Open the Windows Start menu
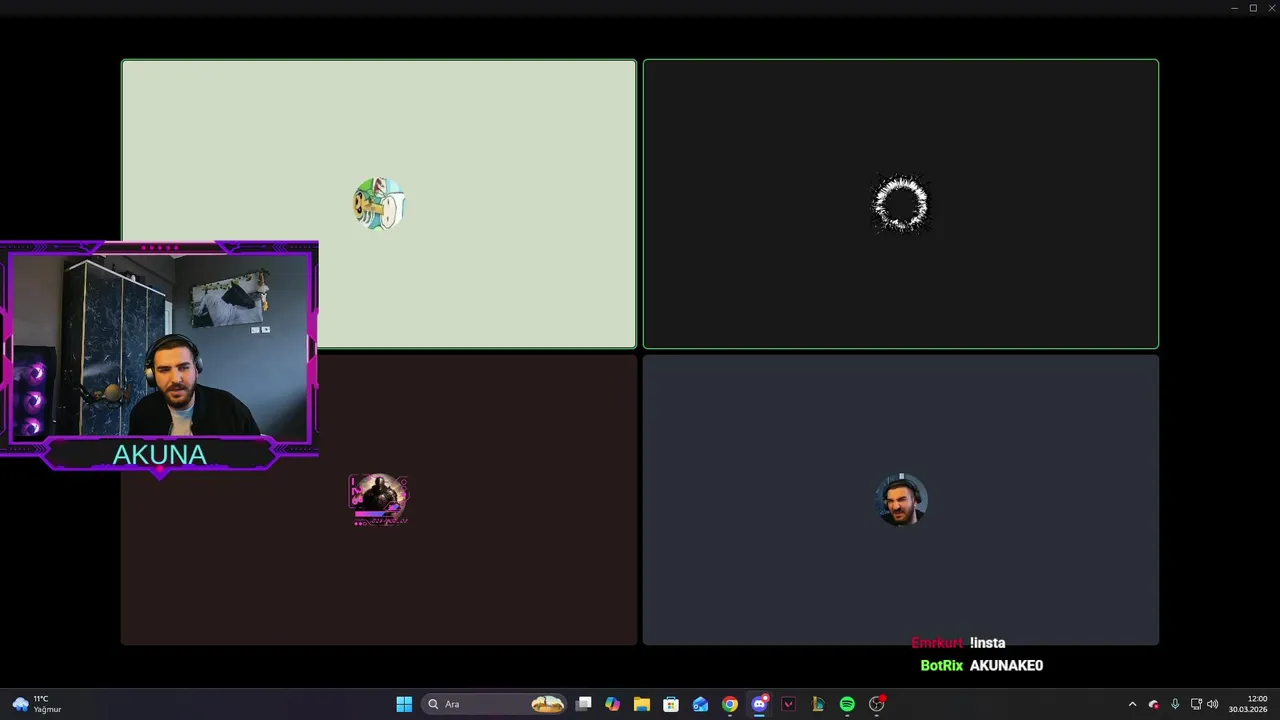1280x720 pixels. (x=404, y=704)
